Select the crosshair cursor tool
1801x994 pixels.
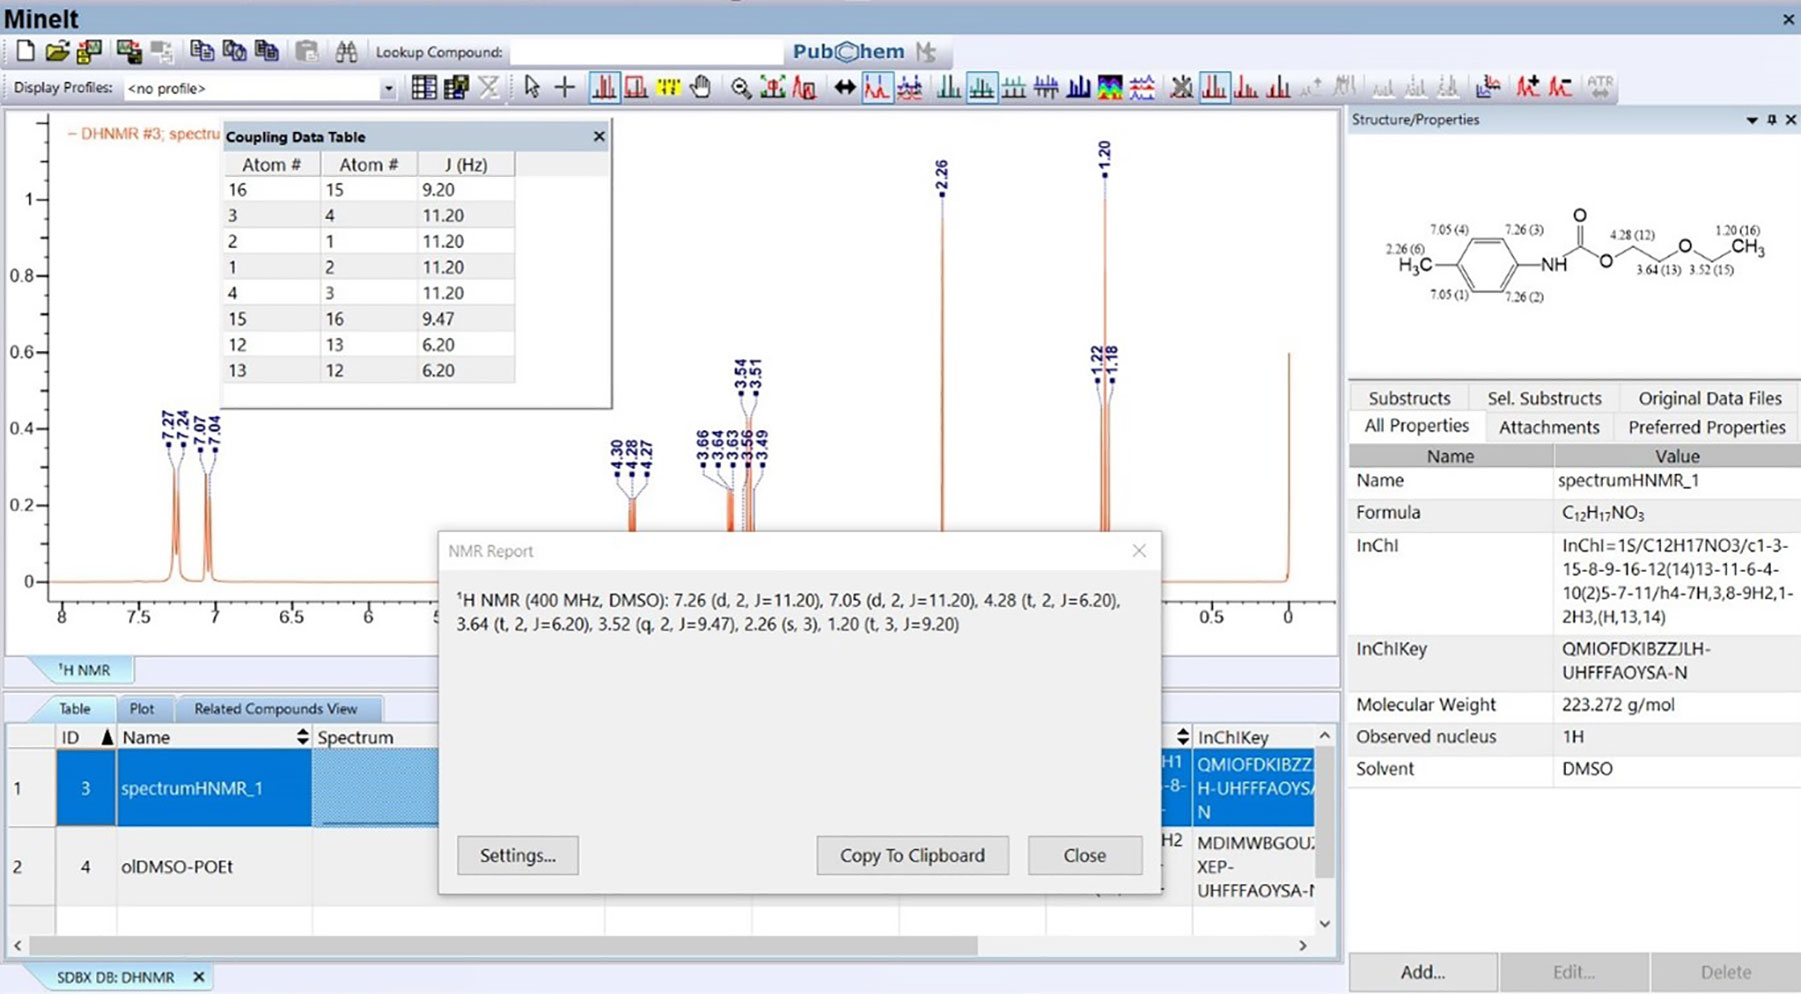click(x=565, y=88)
